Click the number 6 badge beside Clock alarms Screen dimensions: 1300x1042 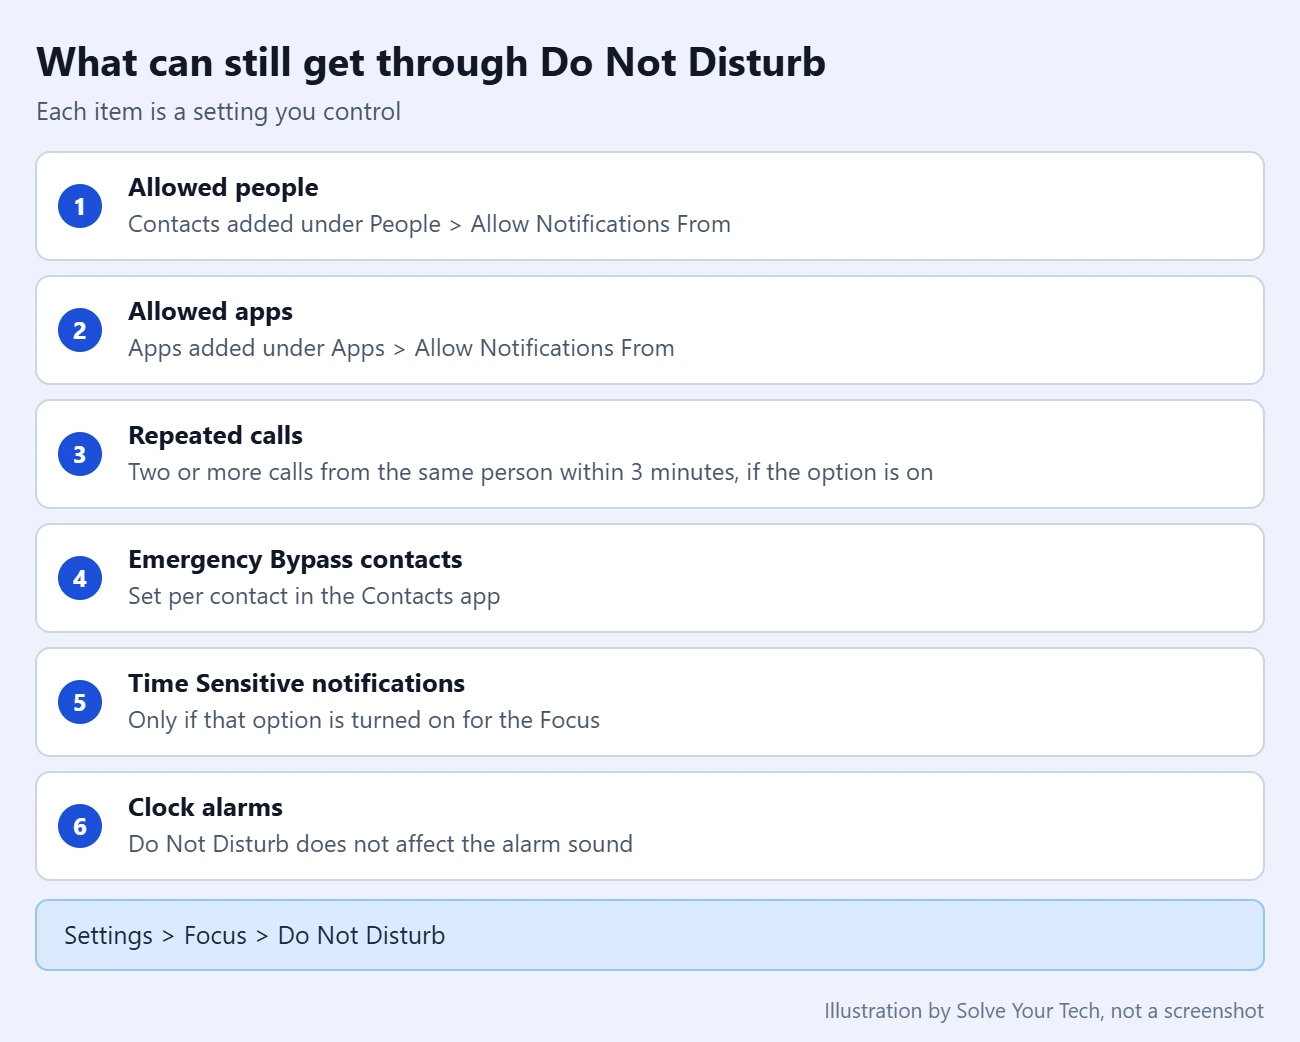click(x=80, y=827)
